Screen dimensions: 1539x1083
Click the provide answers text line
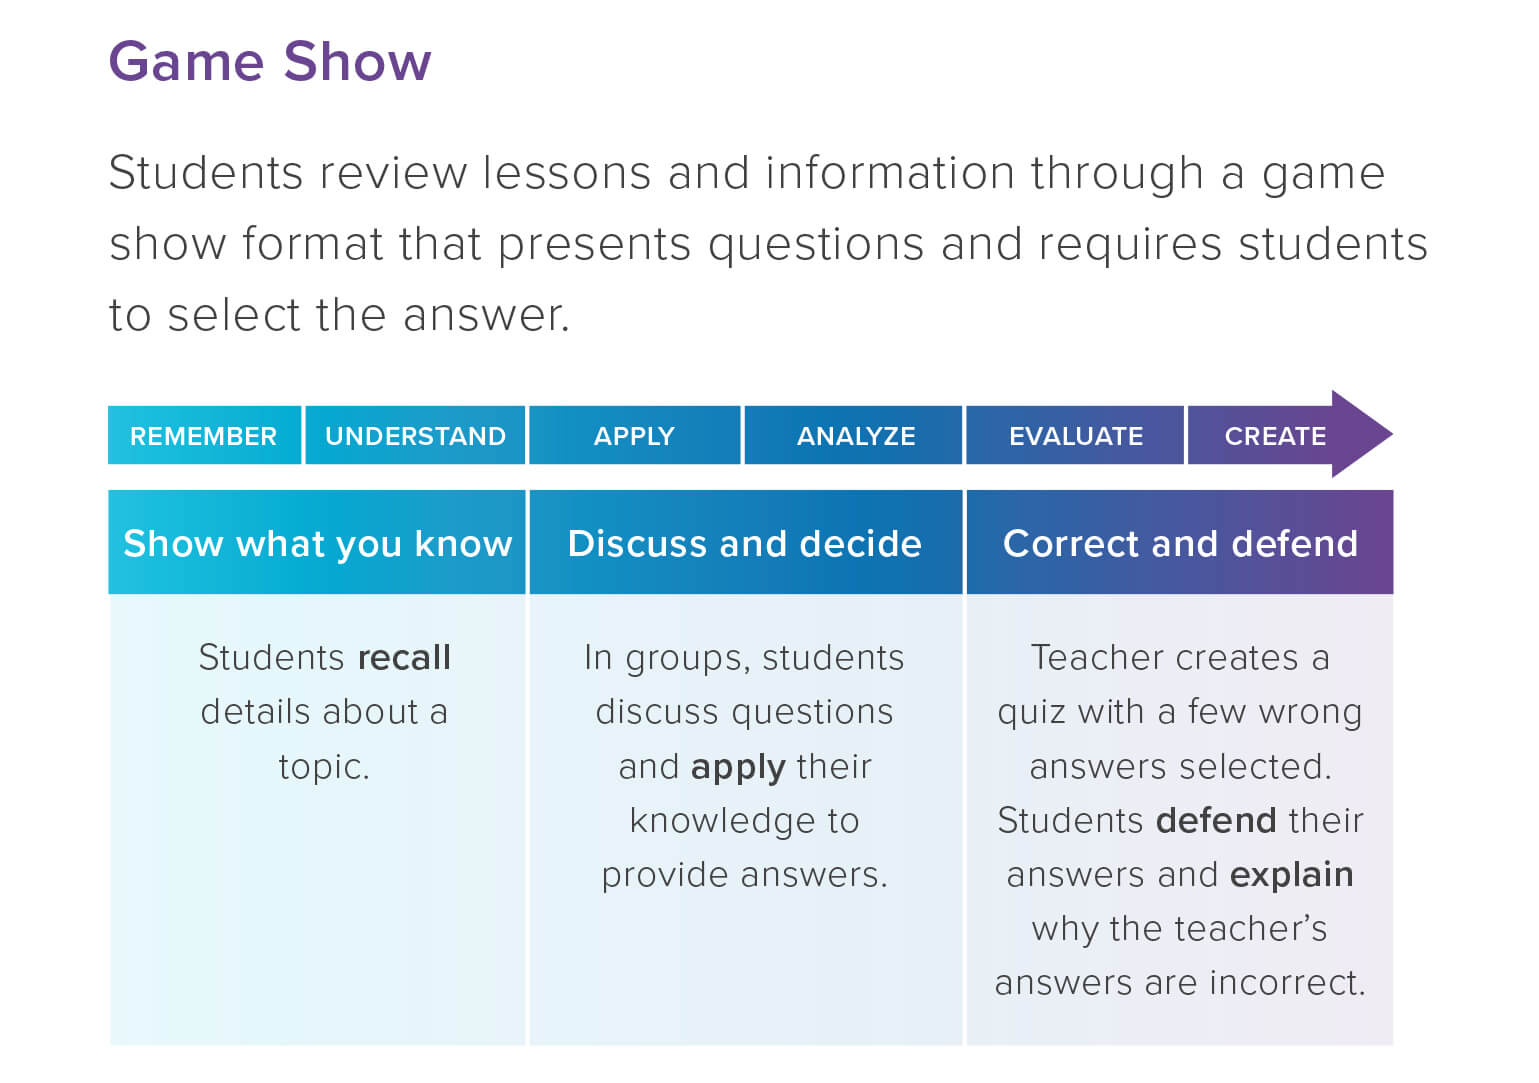(744, 875)
